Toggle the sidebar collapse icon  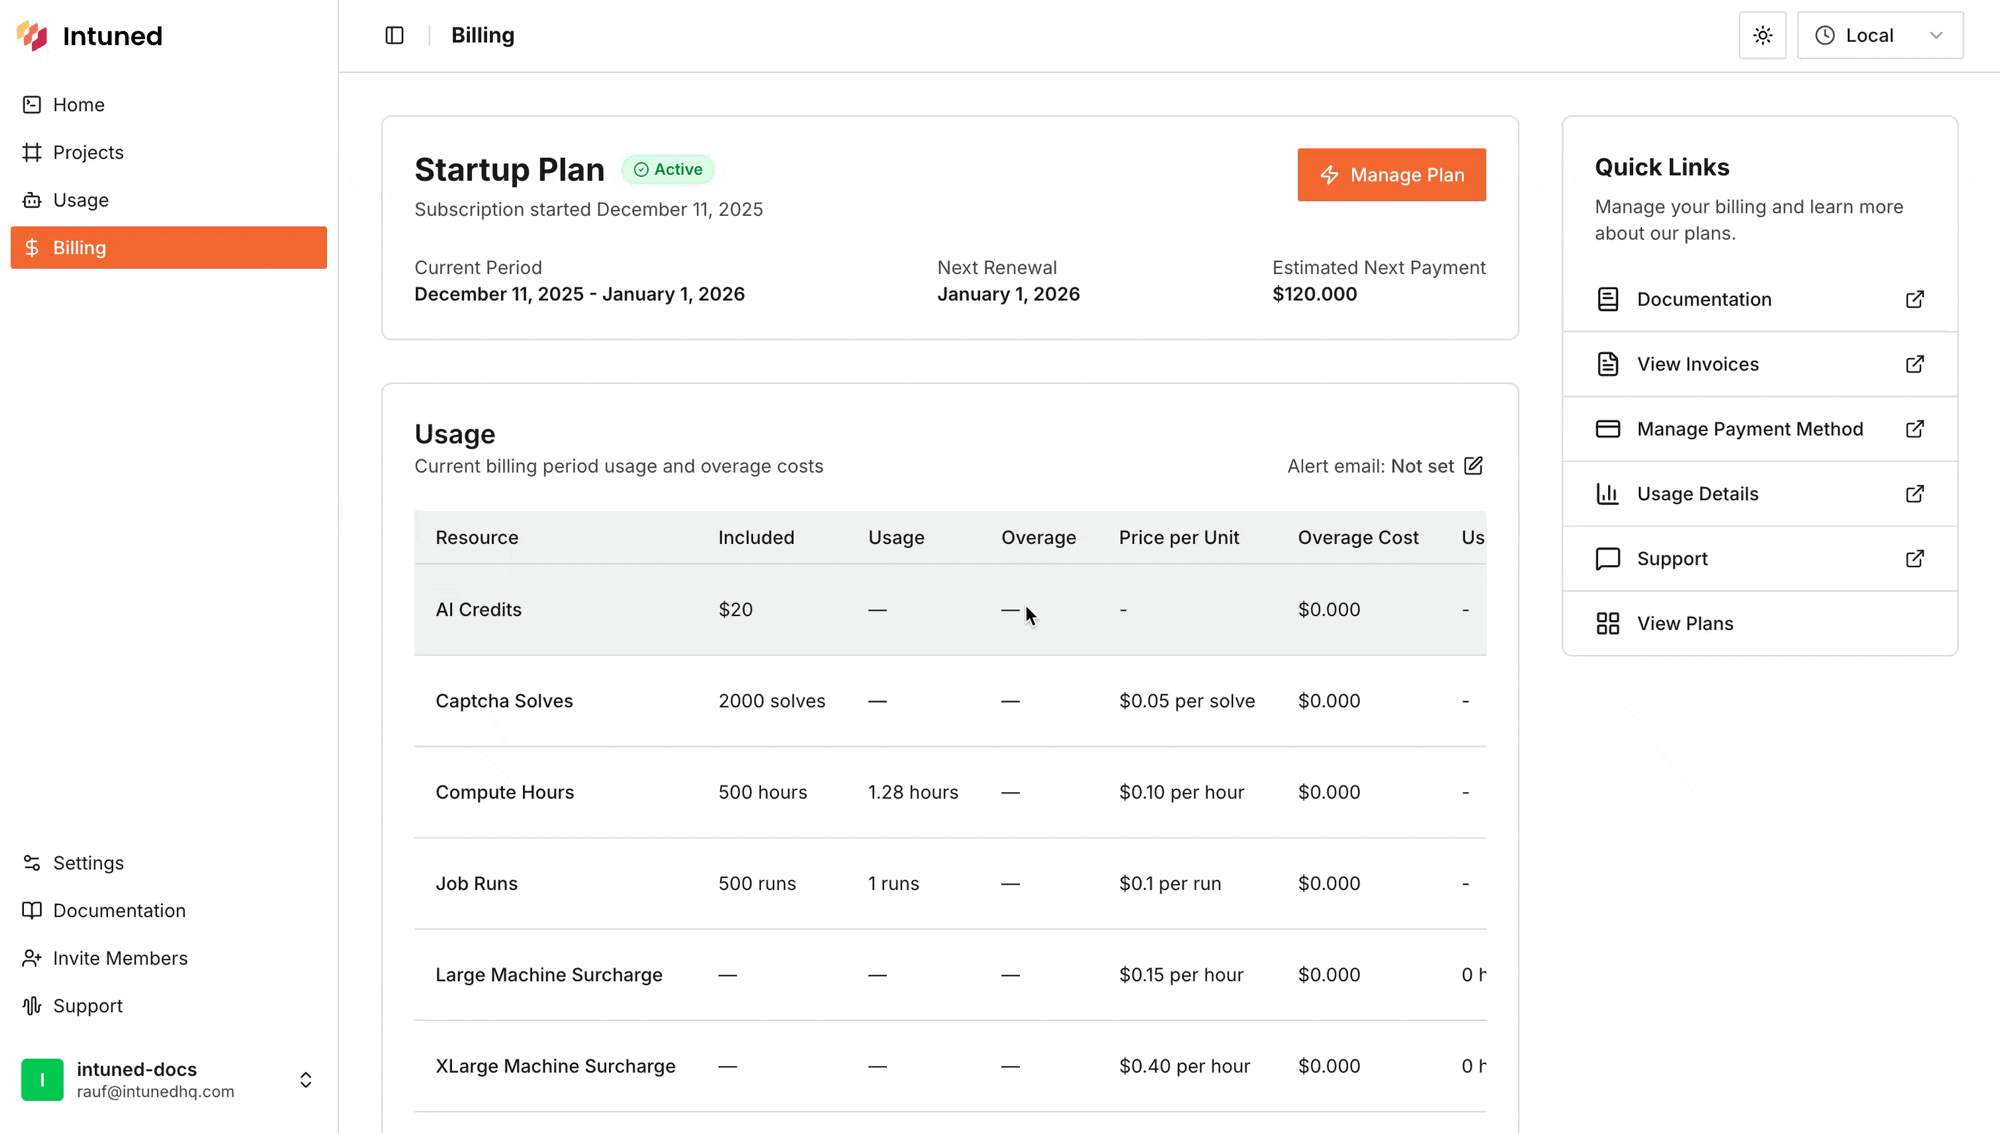pos(394,36)
